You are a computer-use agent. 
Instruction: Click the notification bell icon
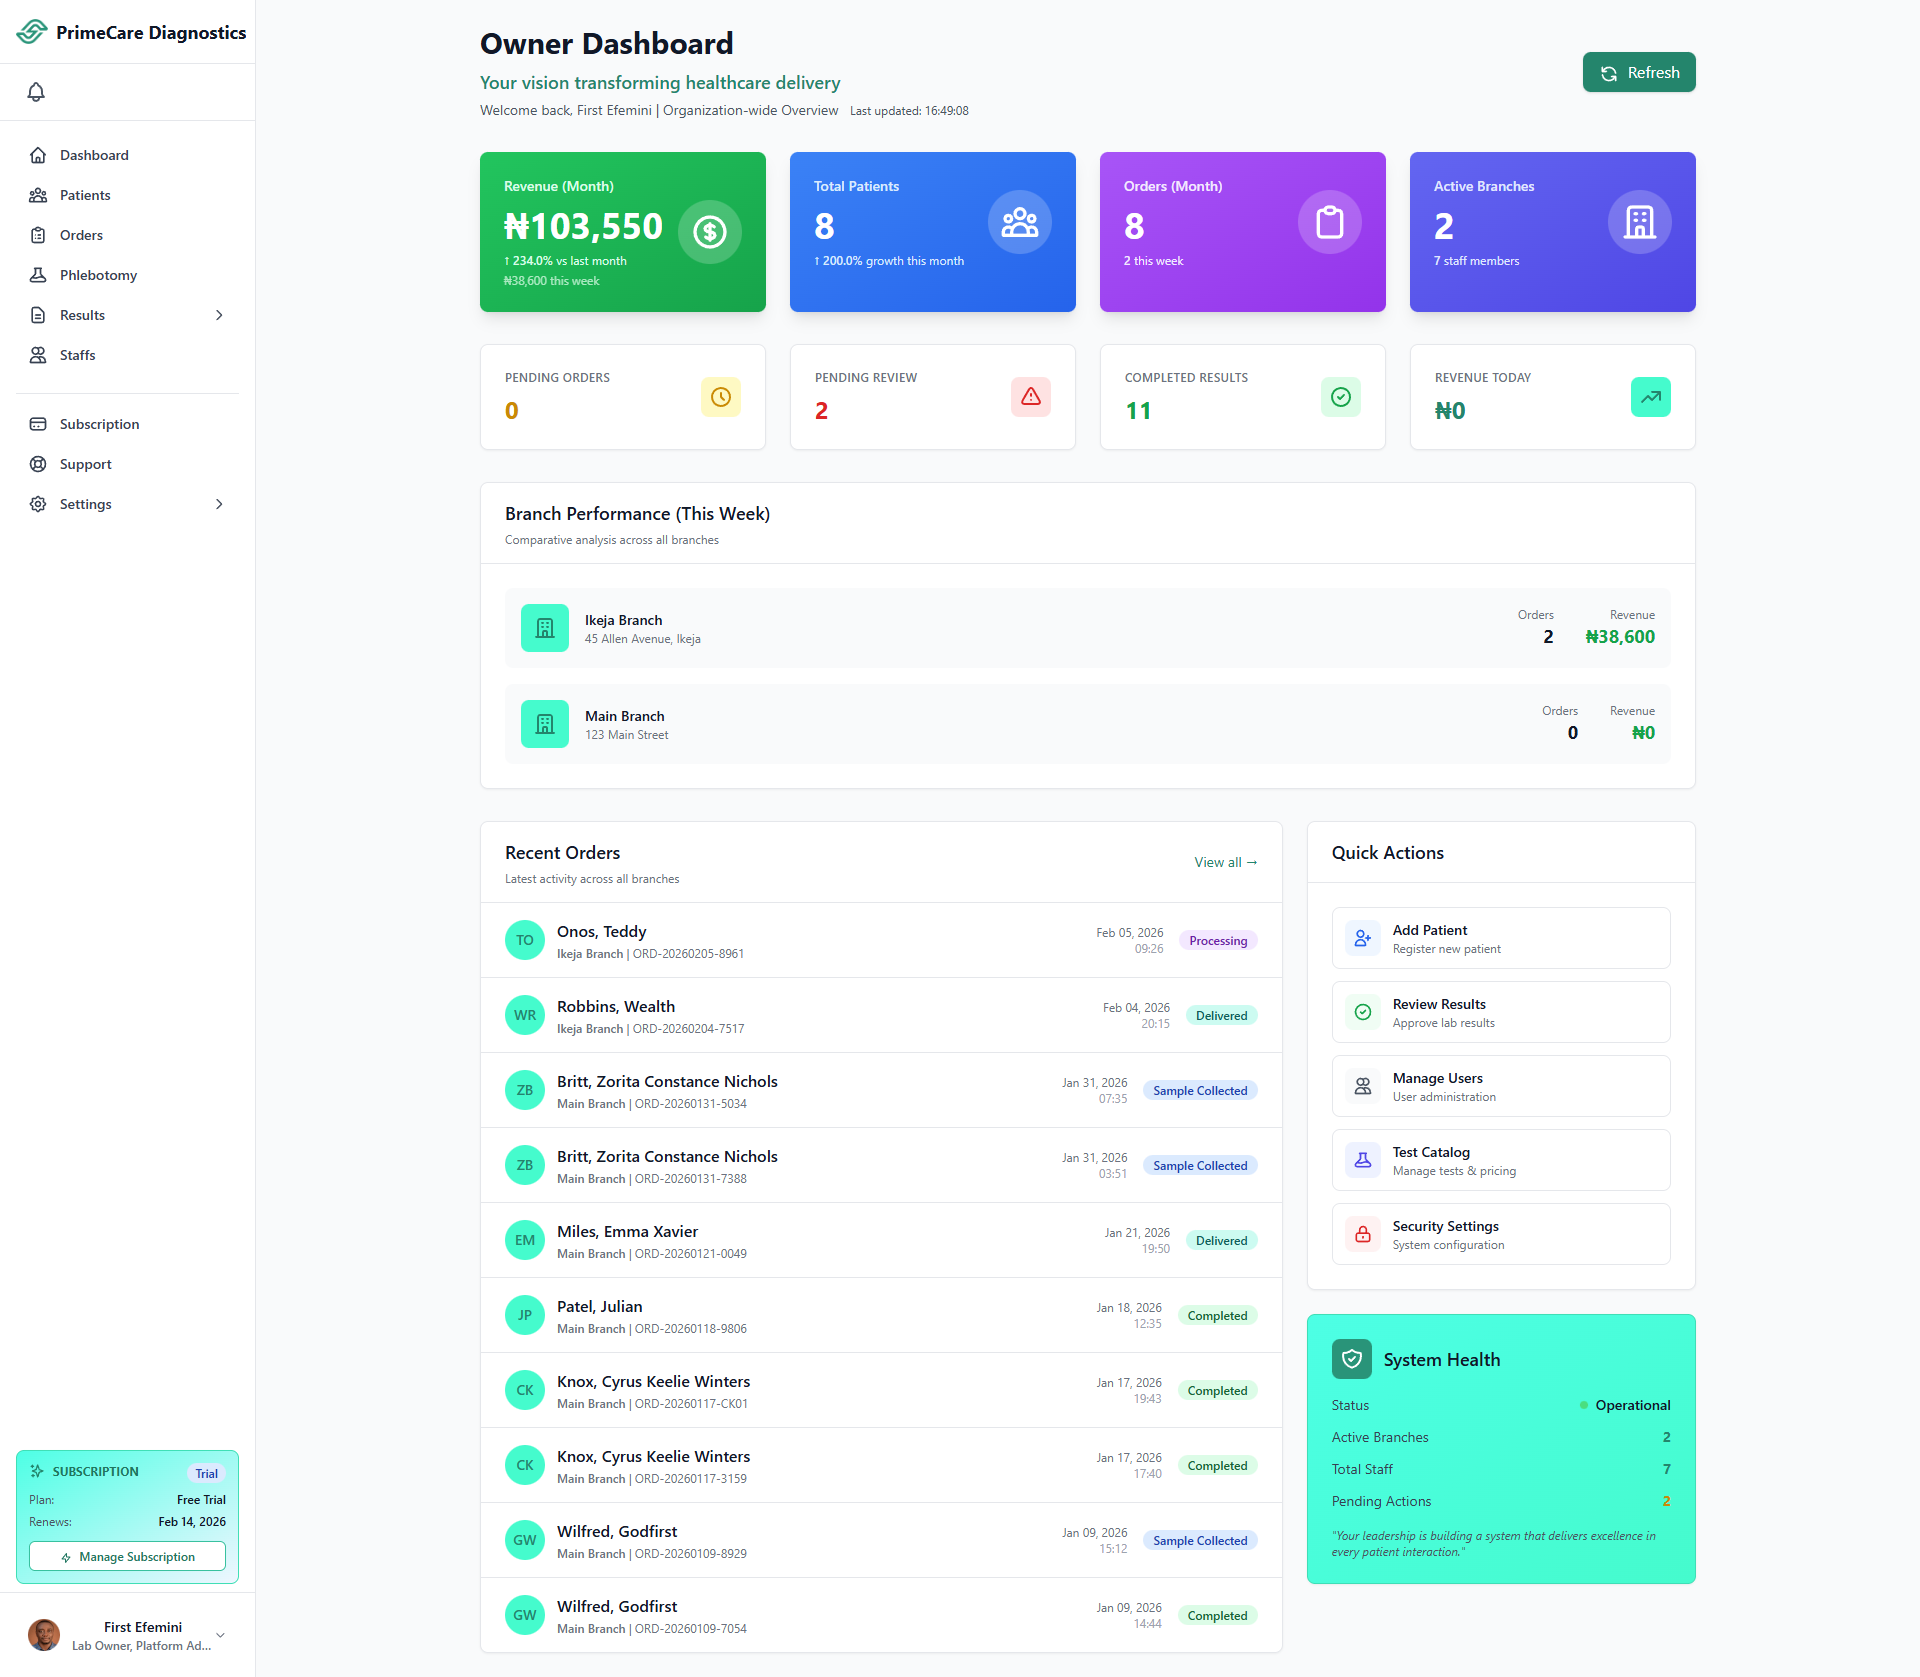[36, 92]
